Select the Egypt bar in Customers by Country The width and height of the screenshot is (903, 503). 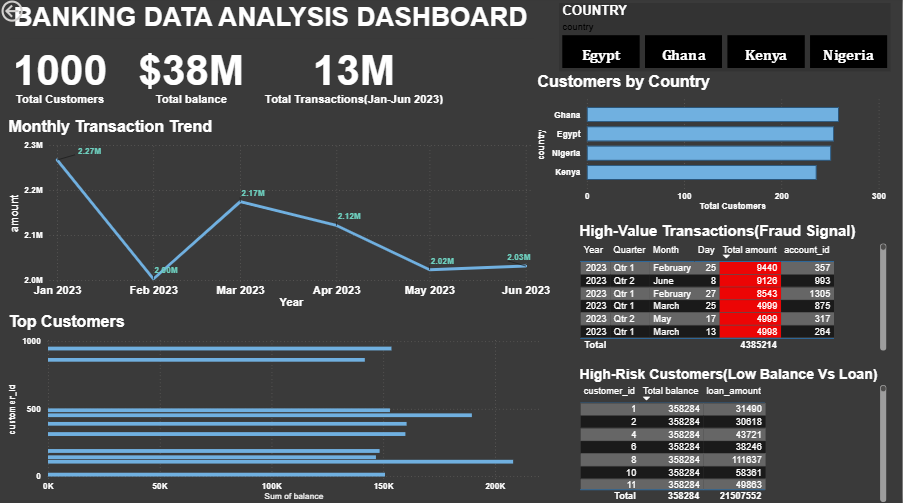(710, 134)
